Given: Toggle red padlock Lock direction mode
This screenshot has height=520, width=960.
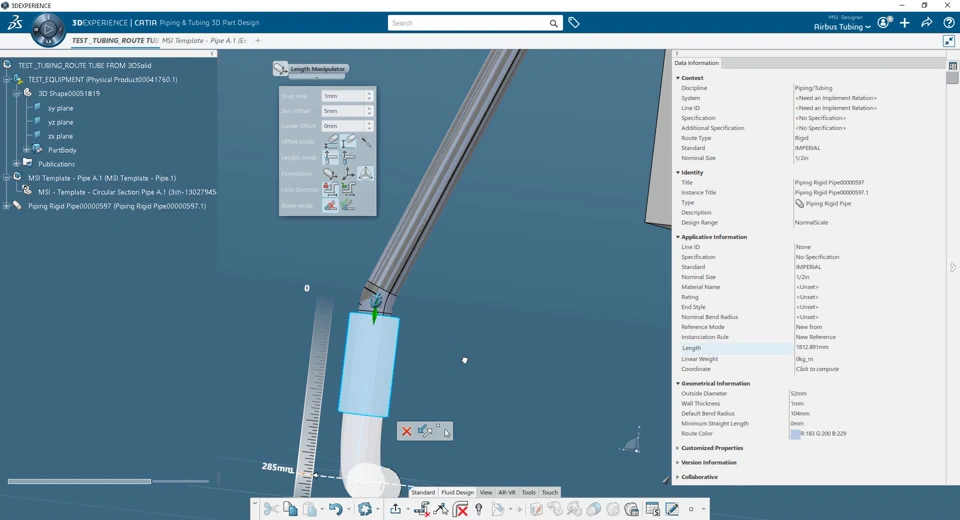Looking at the screenshot, I should (x=331, y=189).
